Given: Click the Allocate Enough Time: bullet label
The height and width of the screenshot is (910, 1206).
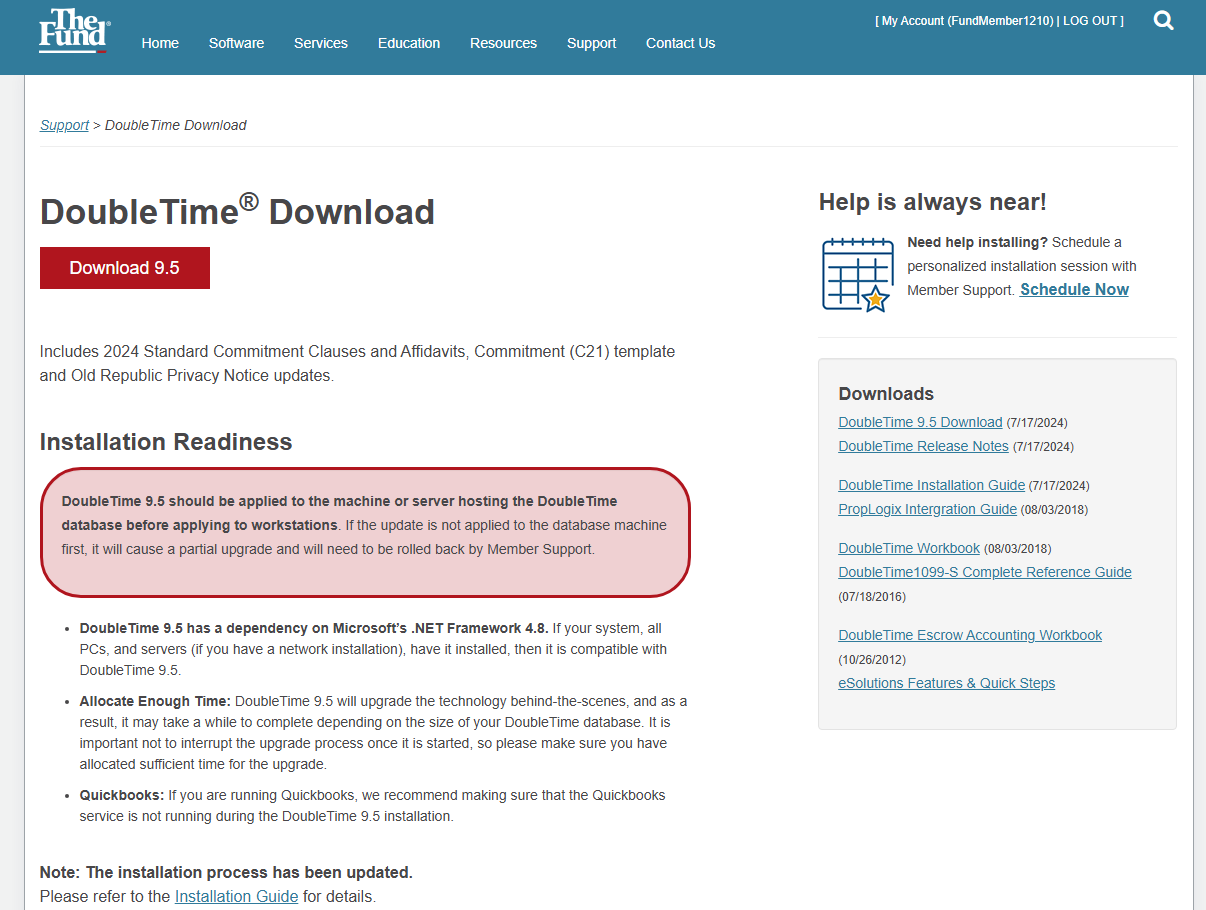Looking at the screenshot, I should 156,701.
